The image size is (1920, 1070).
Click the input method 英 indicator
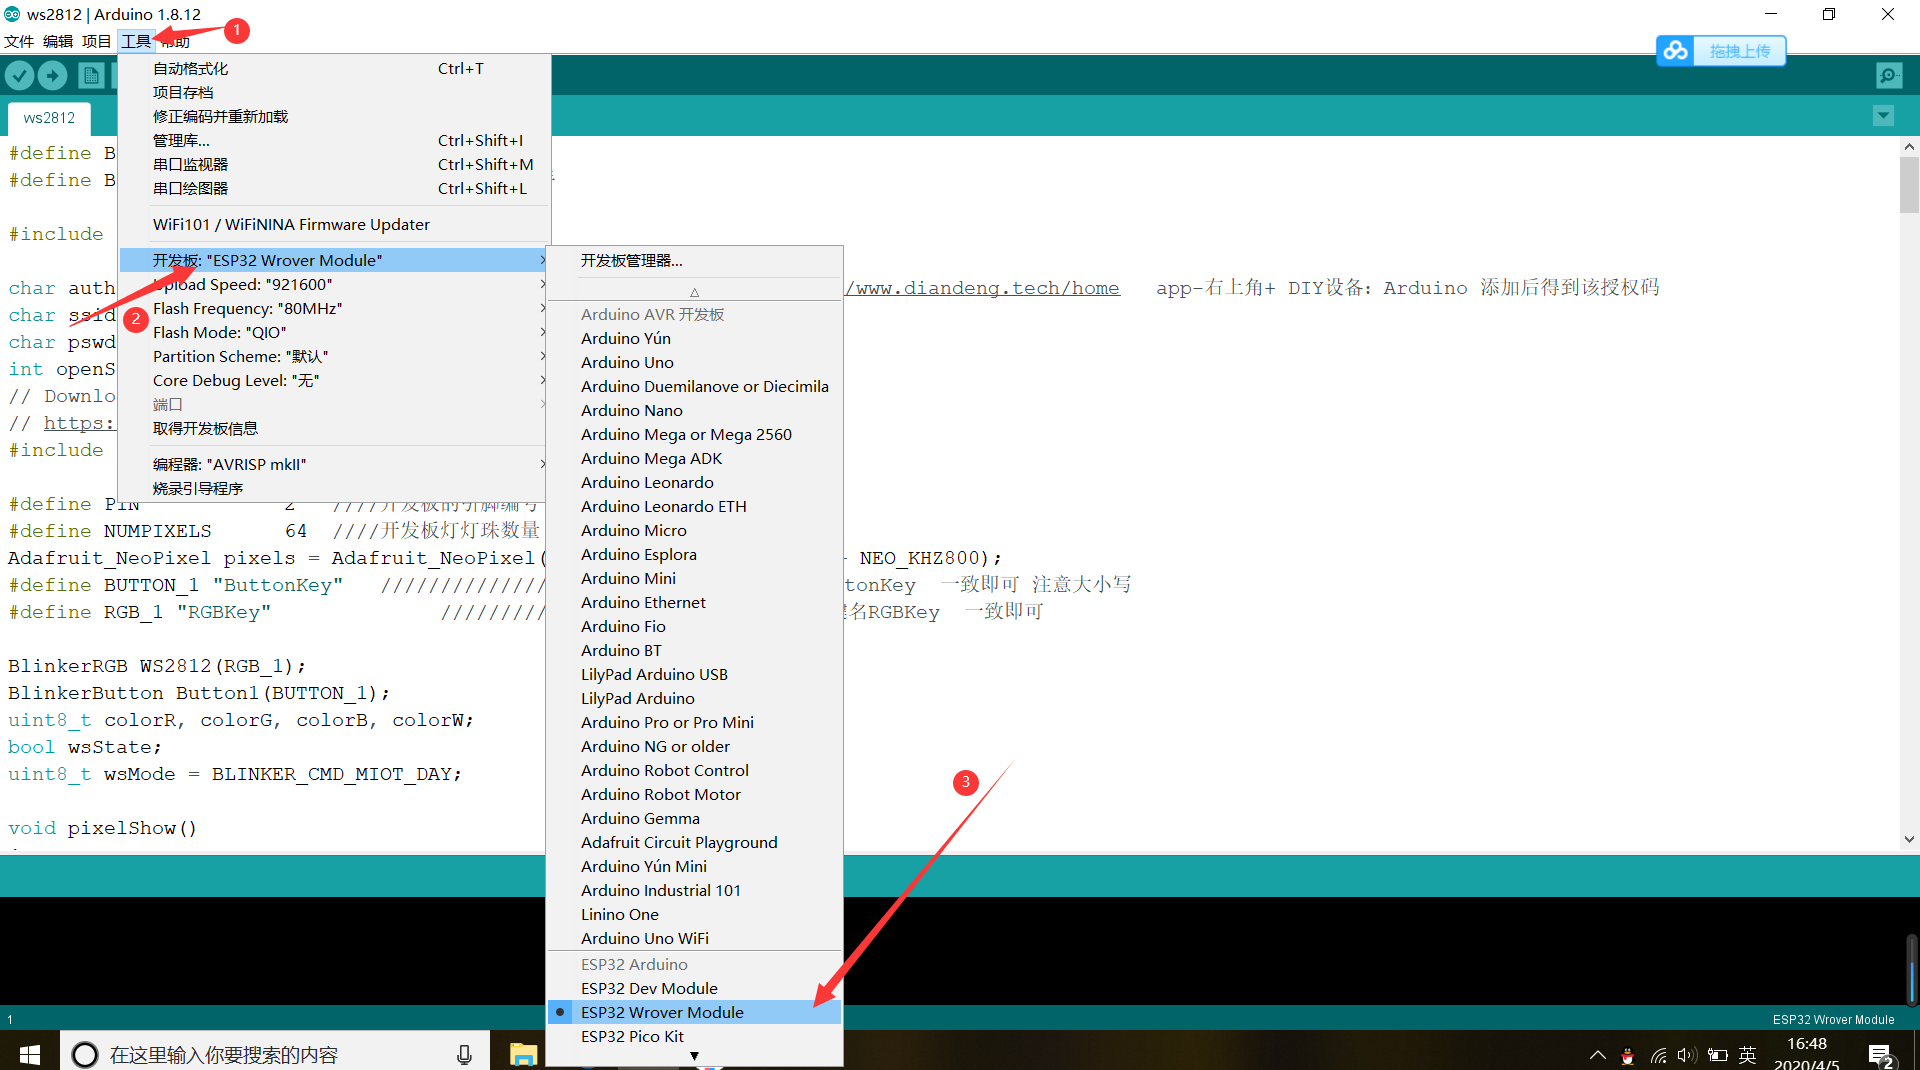tap(1748, 1055)
